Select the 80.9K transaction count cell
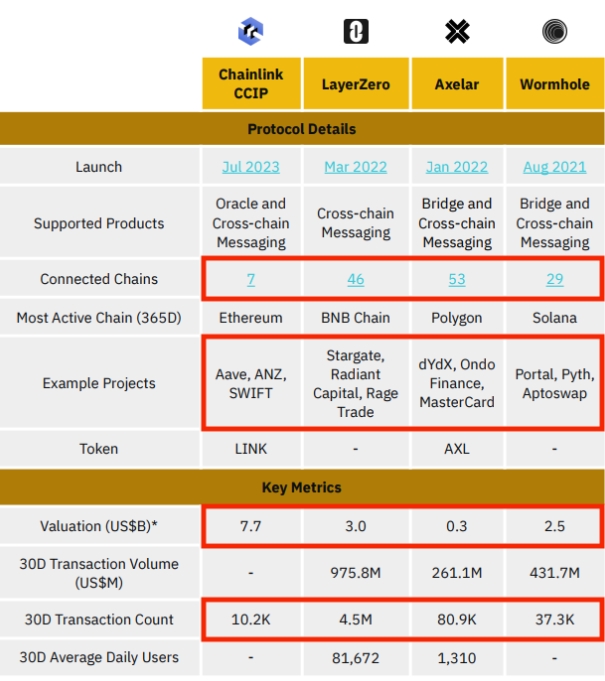The width and height of the screenshot is (605, 681). click(457, 619)
